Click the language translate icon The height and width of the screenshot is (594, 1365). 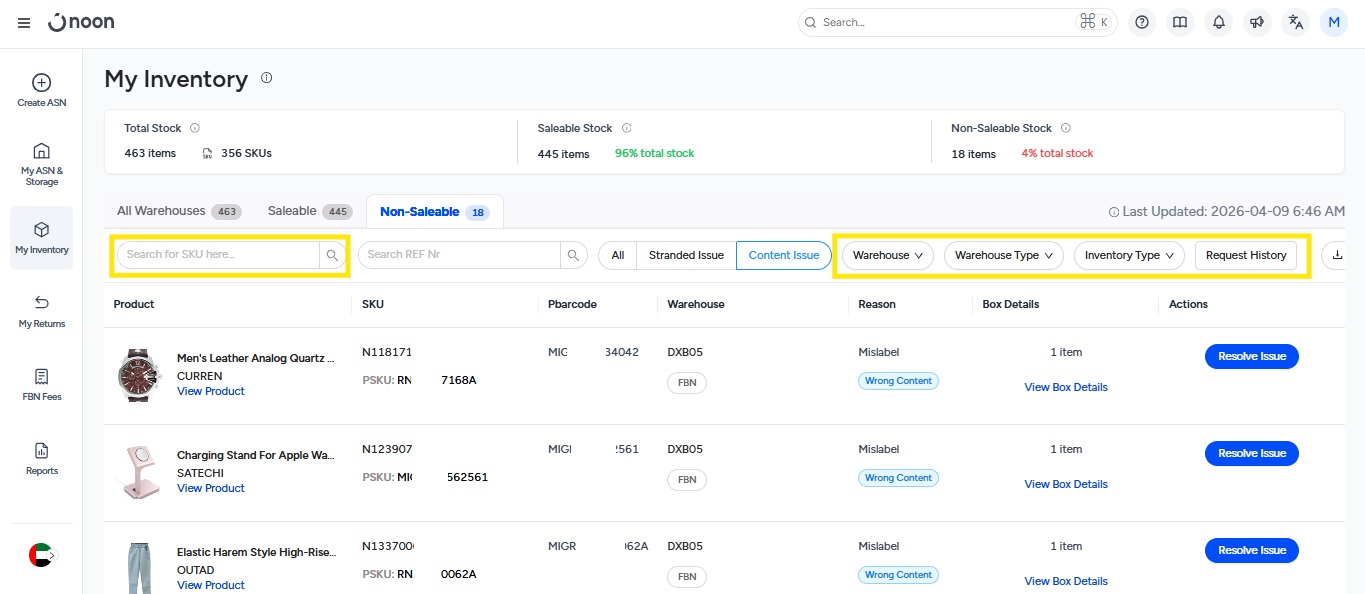1296,22
